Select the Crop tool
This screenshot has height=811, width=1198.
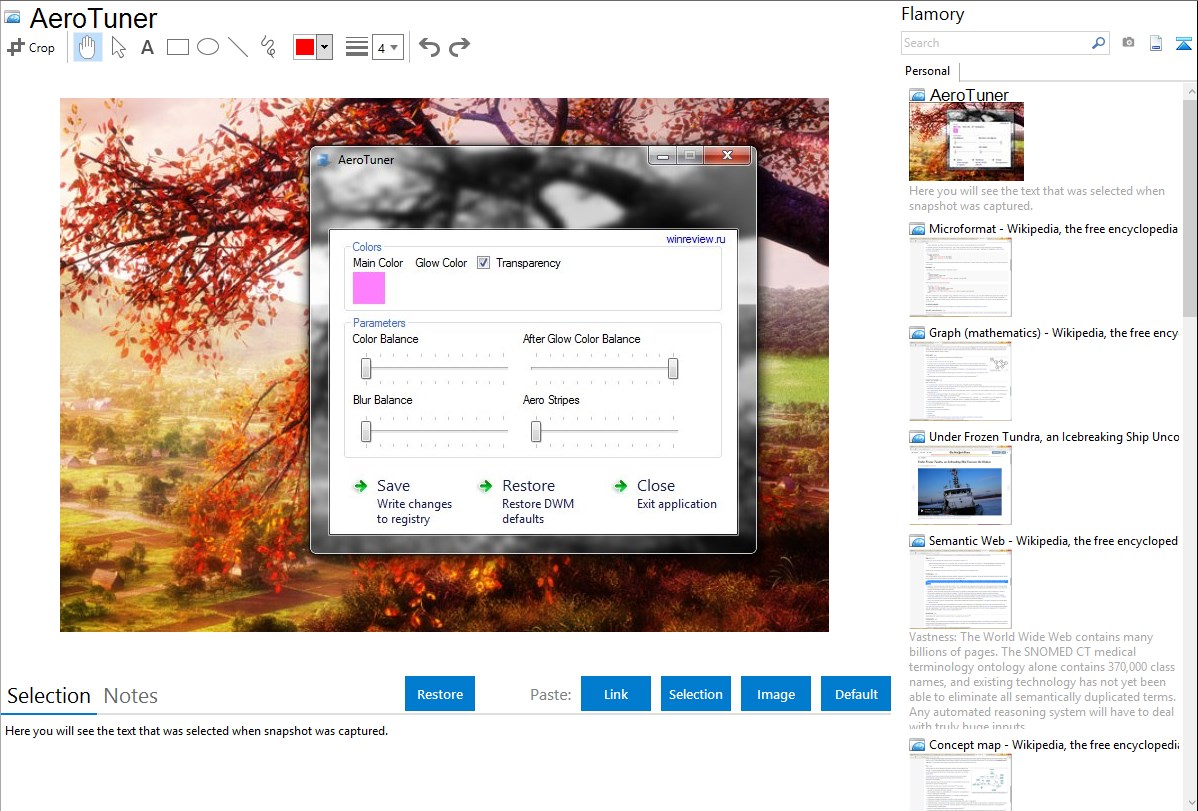coord(31,47)
